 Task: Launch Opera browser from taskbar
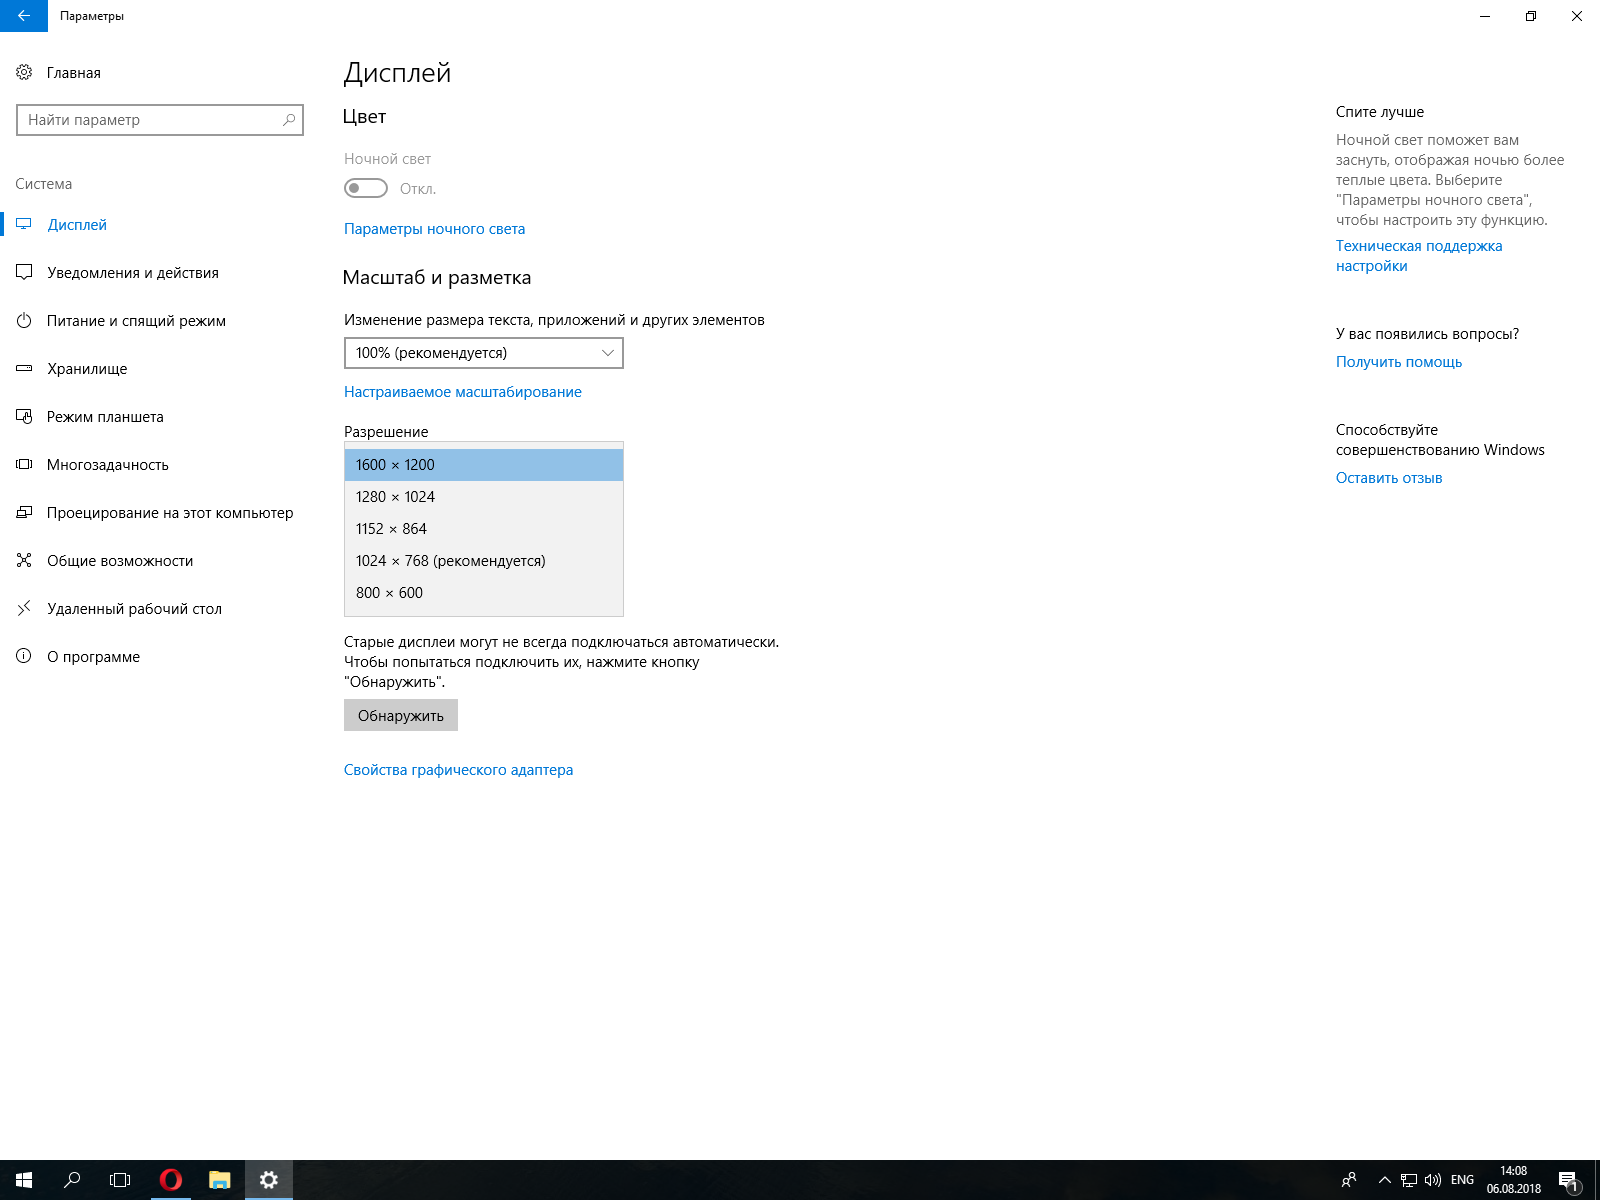pos(171,1180)
